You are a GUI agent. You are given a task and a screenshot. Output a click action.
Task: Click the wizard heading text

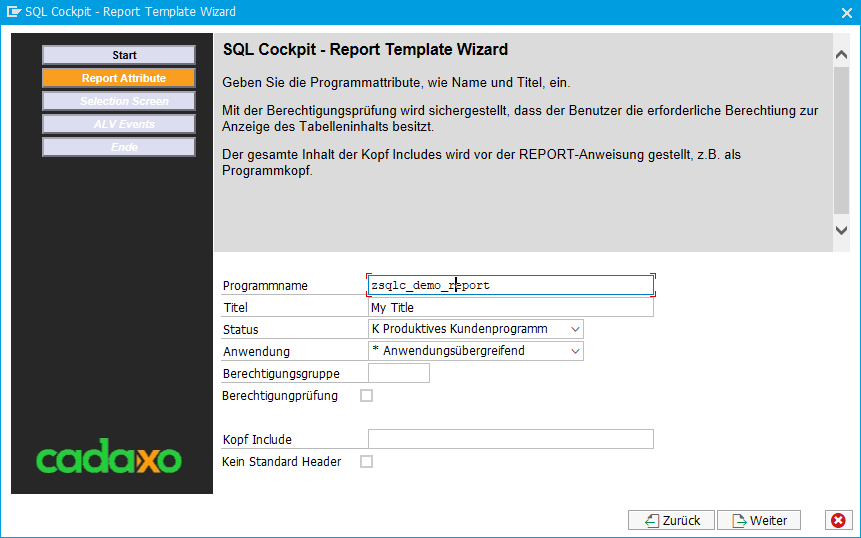(365, 49)
